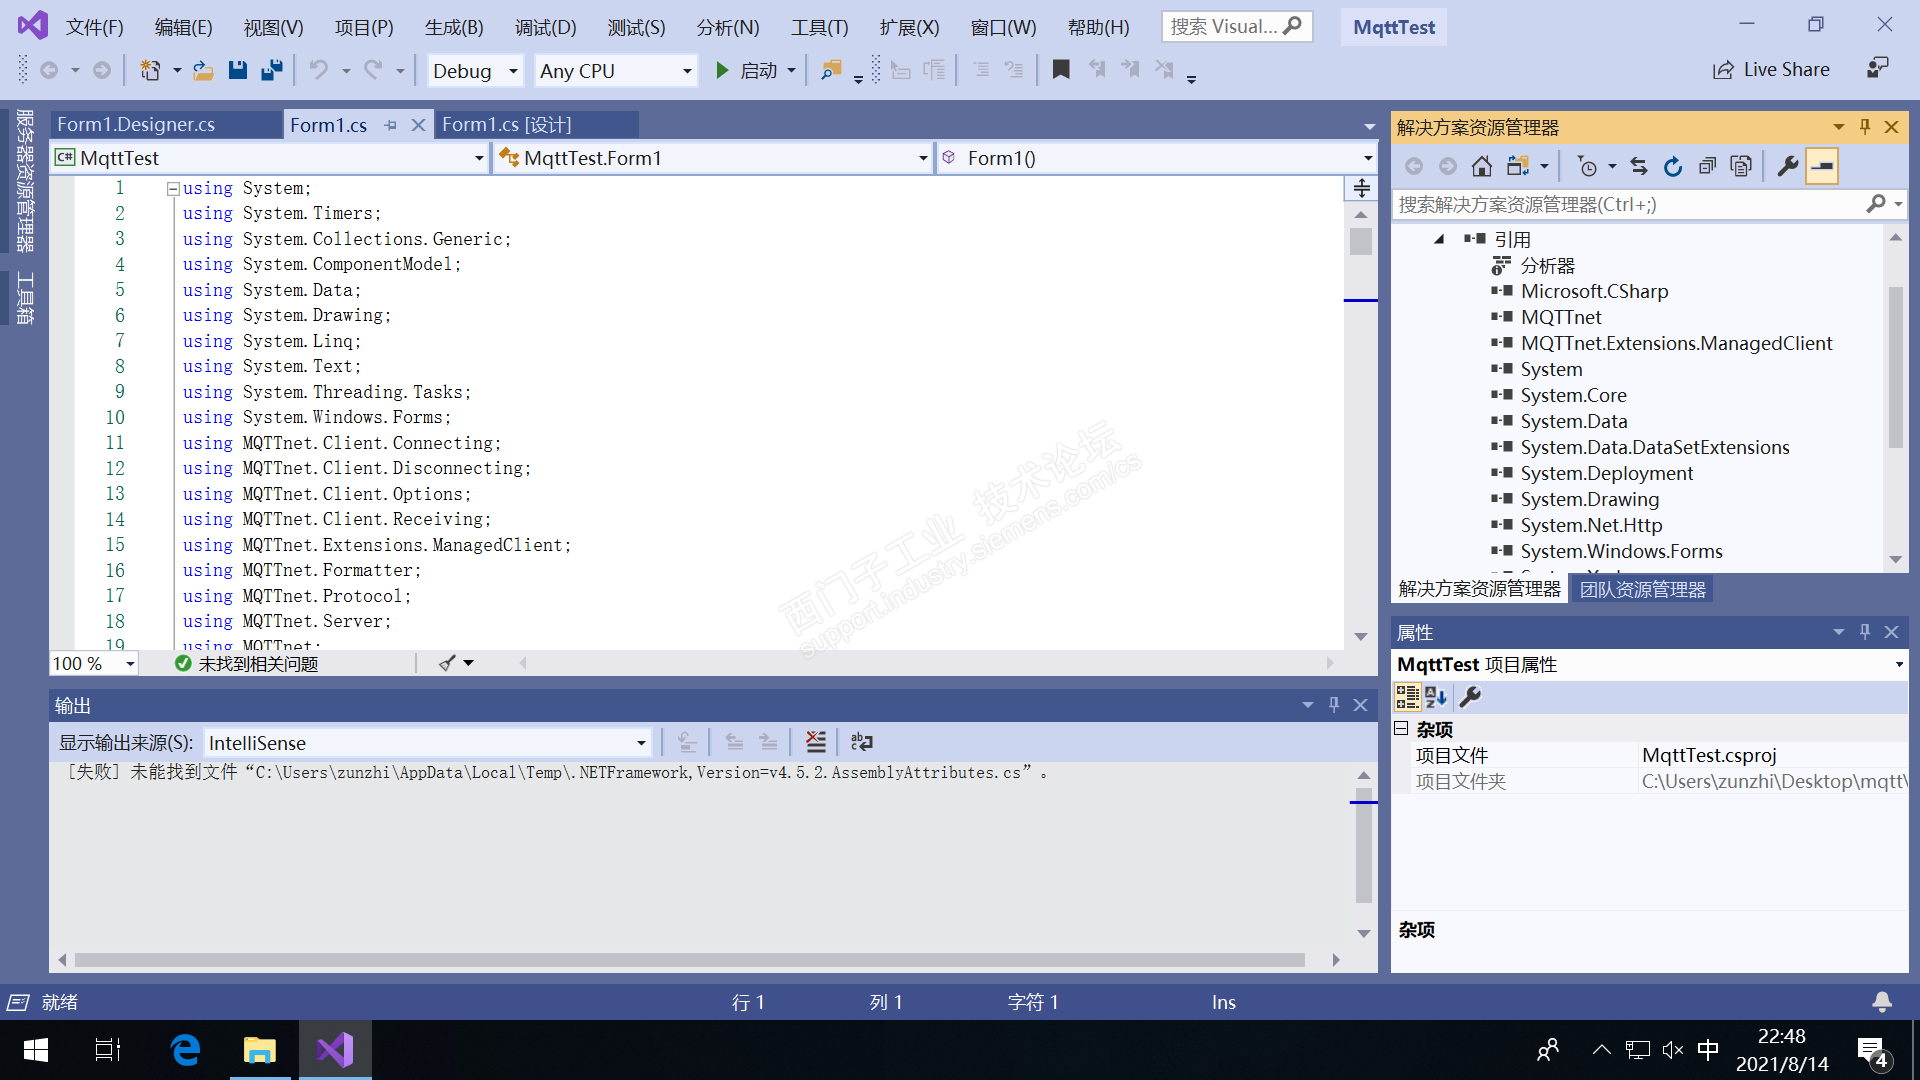Screen dimensions: 1920x1080
Task: Switch to Form1.Designer.cs tab
Action: pyautogui.click(x=136, y=124)
